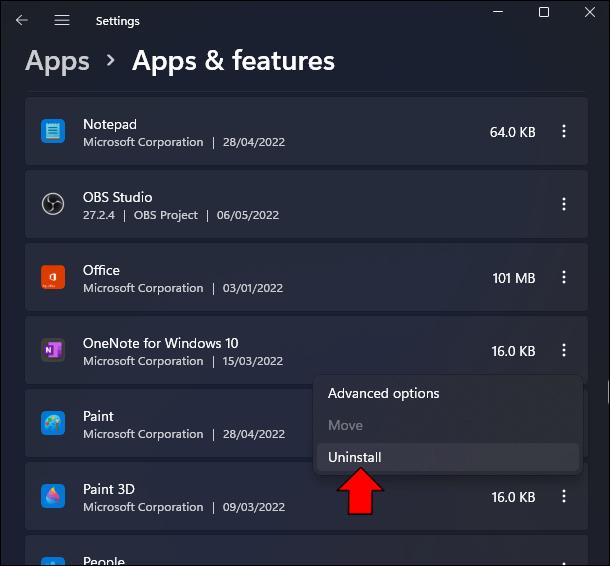
Task: Open Paint 3D's three-dot options menu
Action: coord(564,496)
